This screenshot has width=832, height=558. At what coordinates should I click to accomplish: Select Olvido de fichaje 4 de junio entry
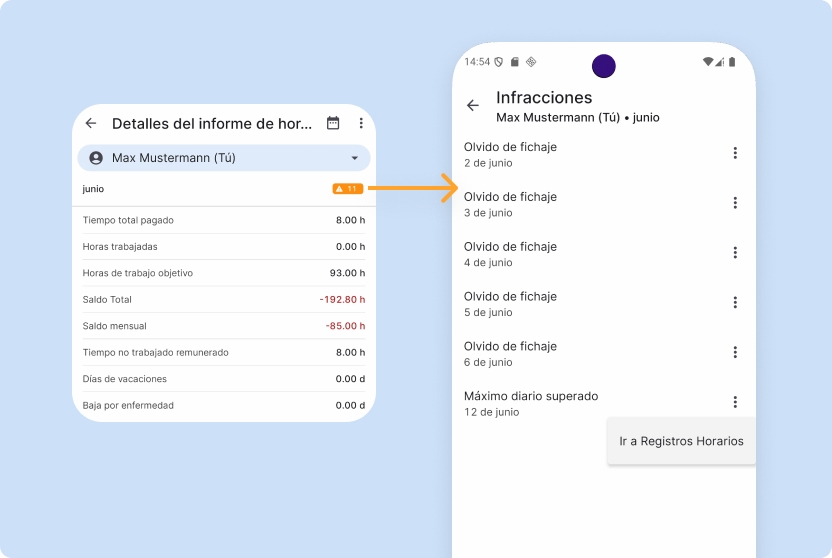click(x=580, y=254)
